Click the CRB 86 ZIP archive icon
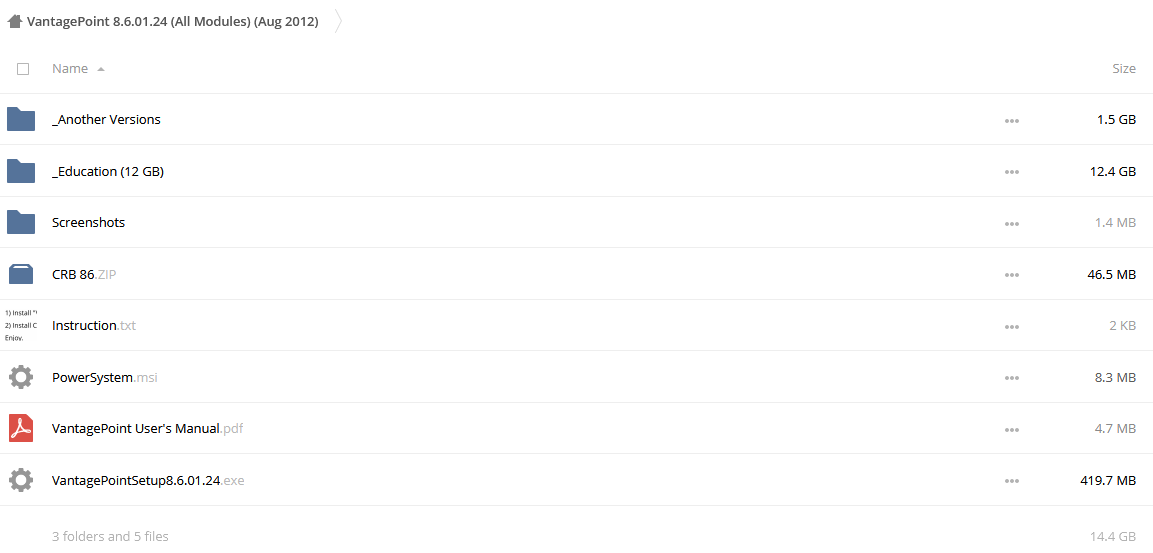Image resolution: width=1153 pixels, height=553 pixels. point(21,274)
